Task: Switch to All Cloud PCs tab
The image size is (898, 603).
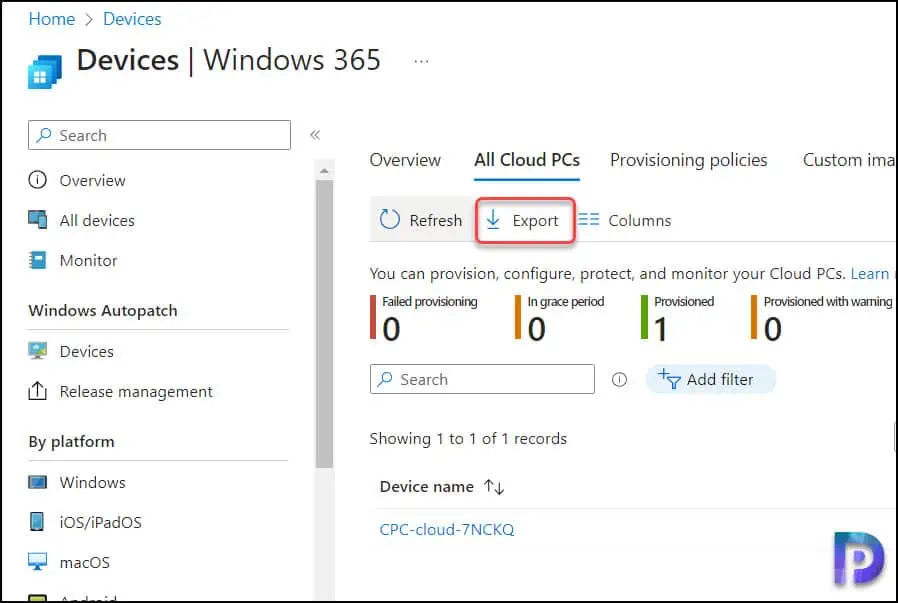Action: point(527,160)
